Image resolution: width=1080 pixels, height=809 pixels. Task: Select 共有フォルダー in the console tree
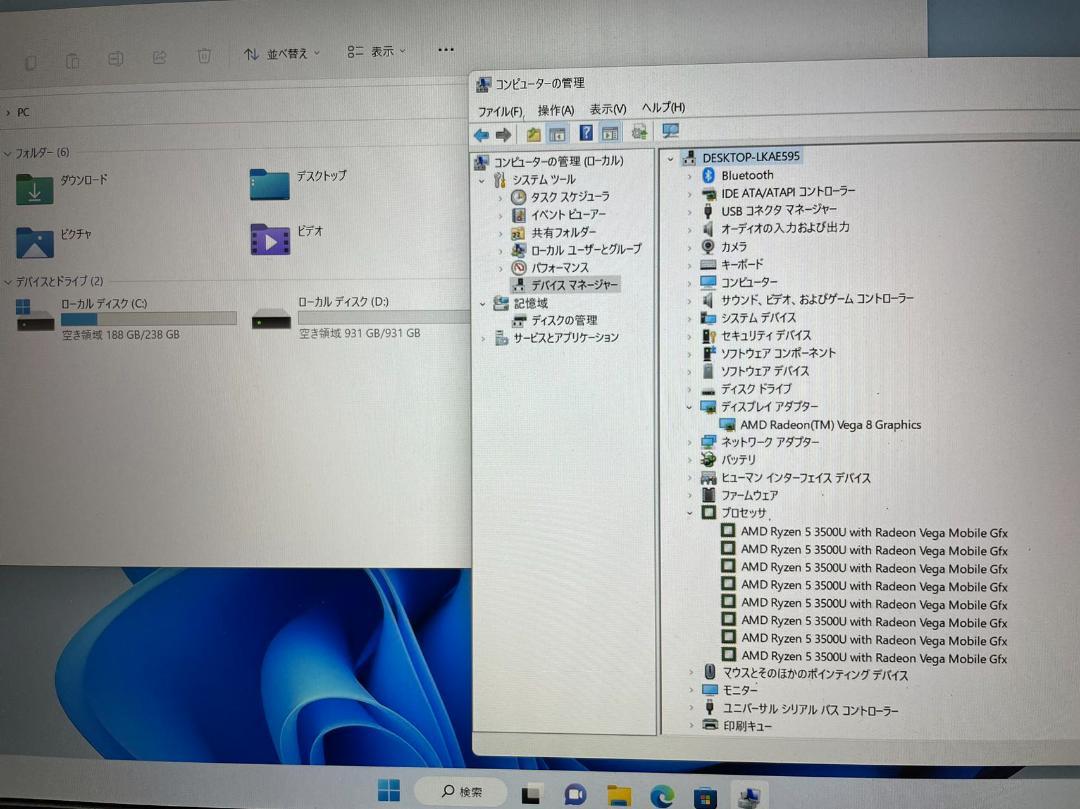coord(563,233)
